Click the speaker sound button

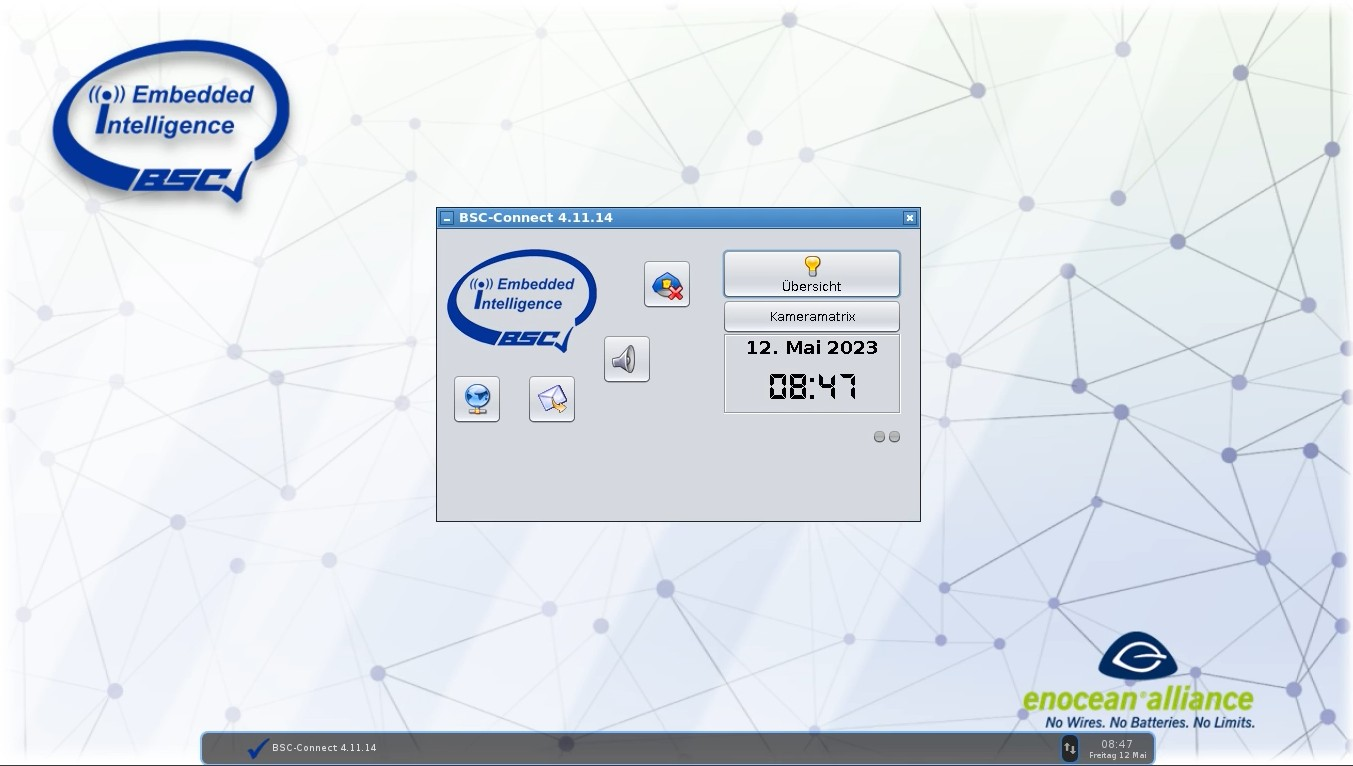[627, 359]
